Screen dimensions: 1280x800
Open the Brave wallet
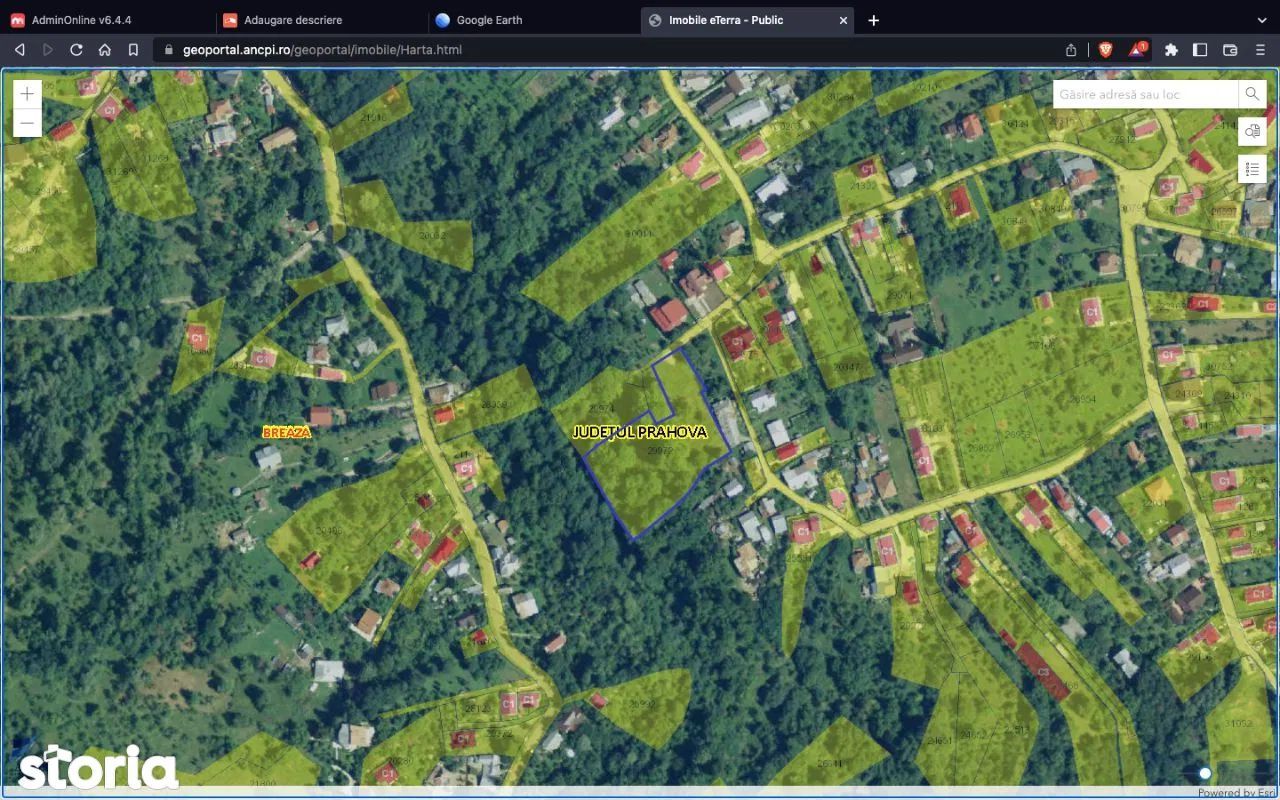coord(1230,49)
